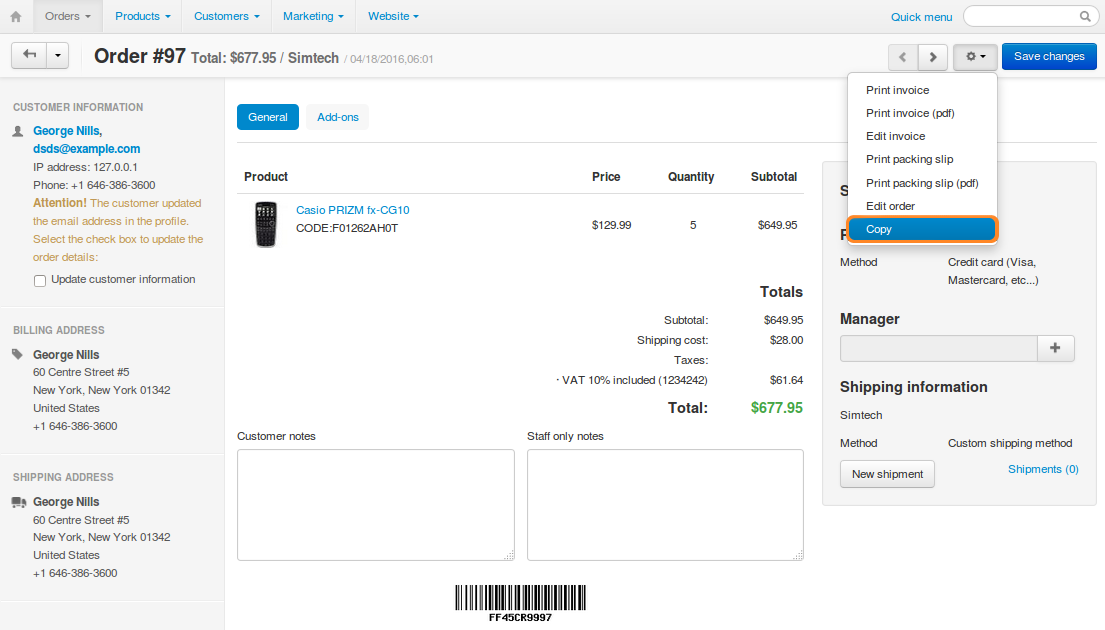Select Print packing slip (pdf)
The image size is (1105, 630).
coord(922,183)
